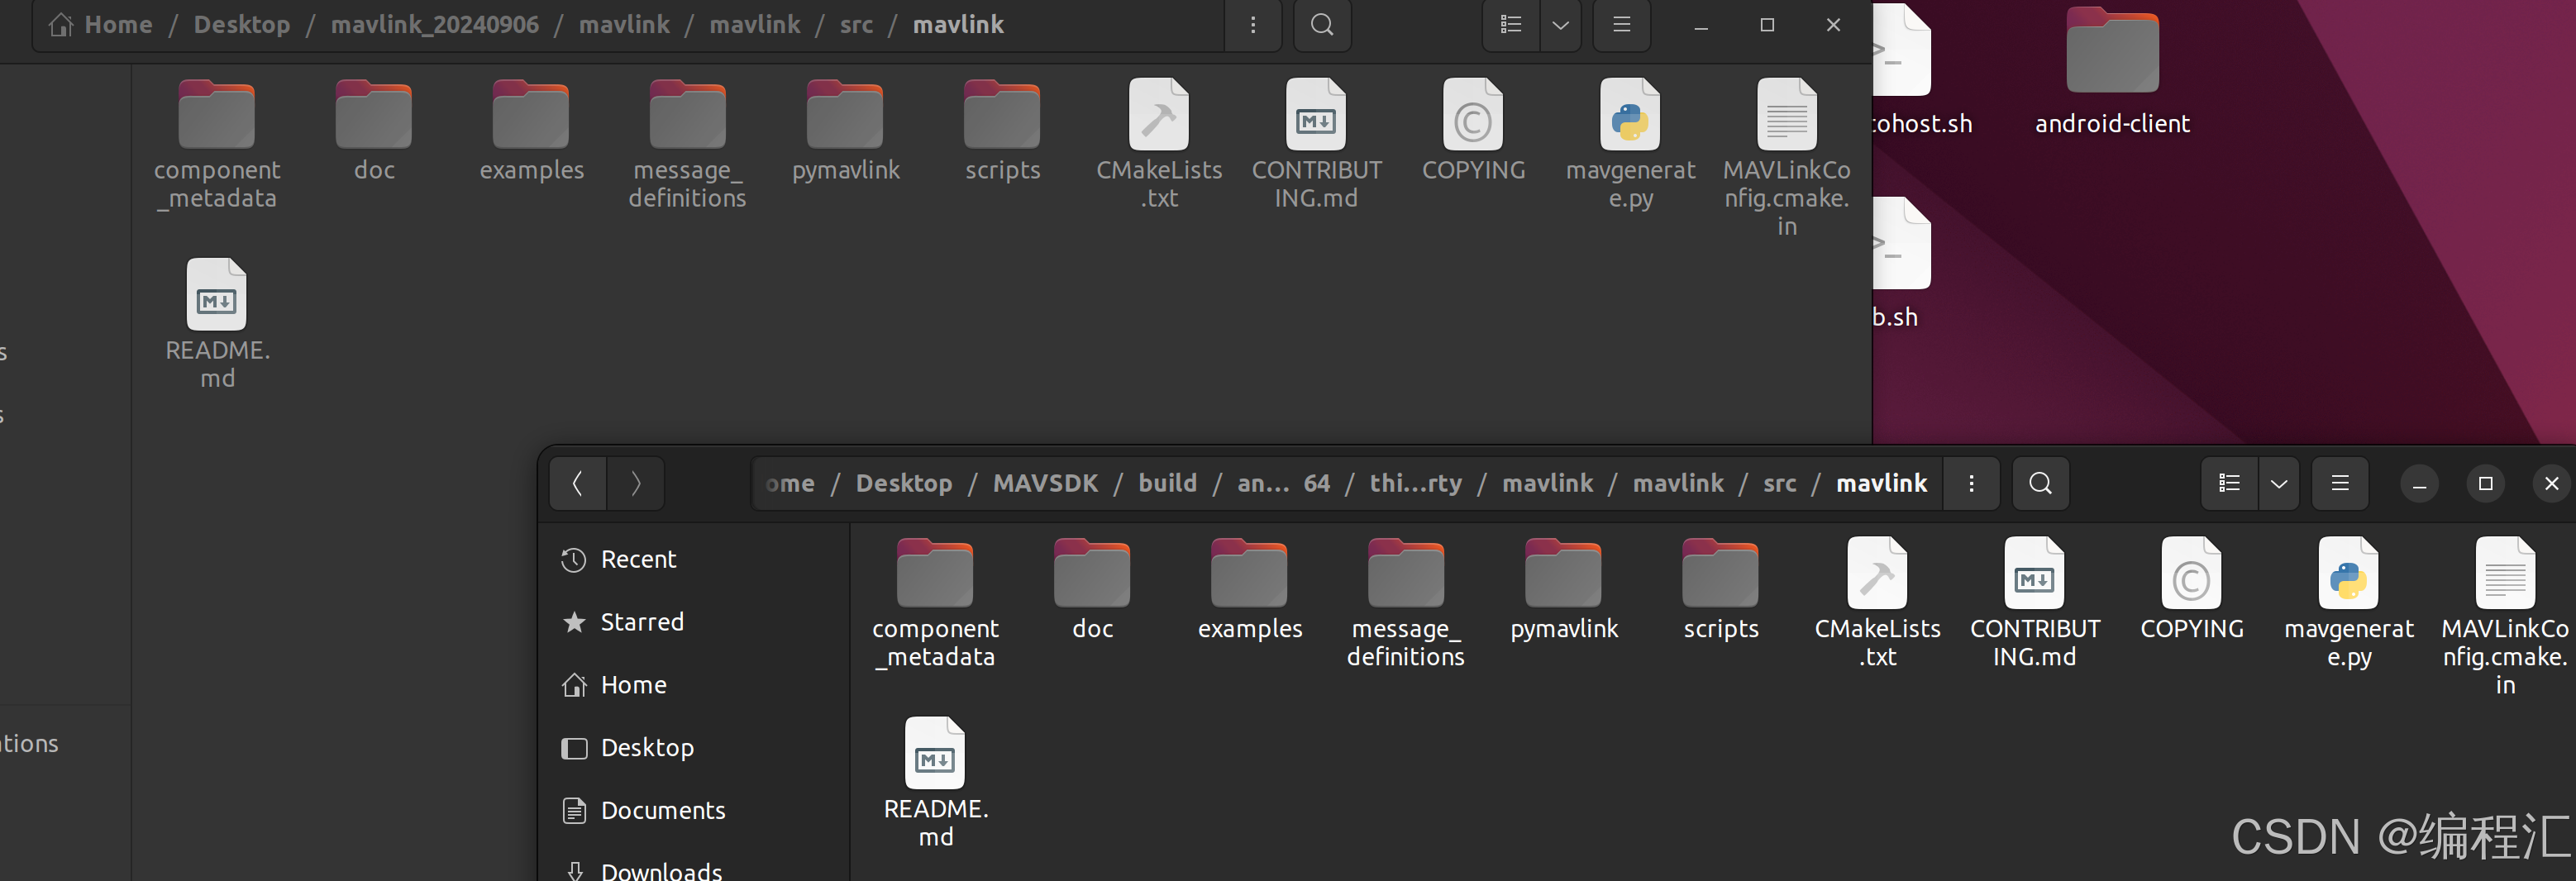Navigate to src breadcrumb in MAVSDK window
The height and width of the screenshot is (881, 2576).
click(x=1779, y=483)
